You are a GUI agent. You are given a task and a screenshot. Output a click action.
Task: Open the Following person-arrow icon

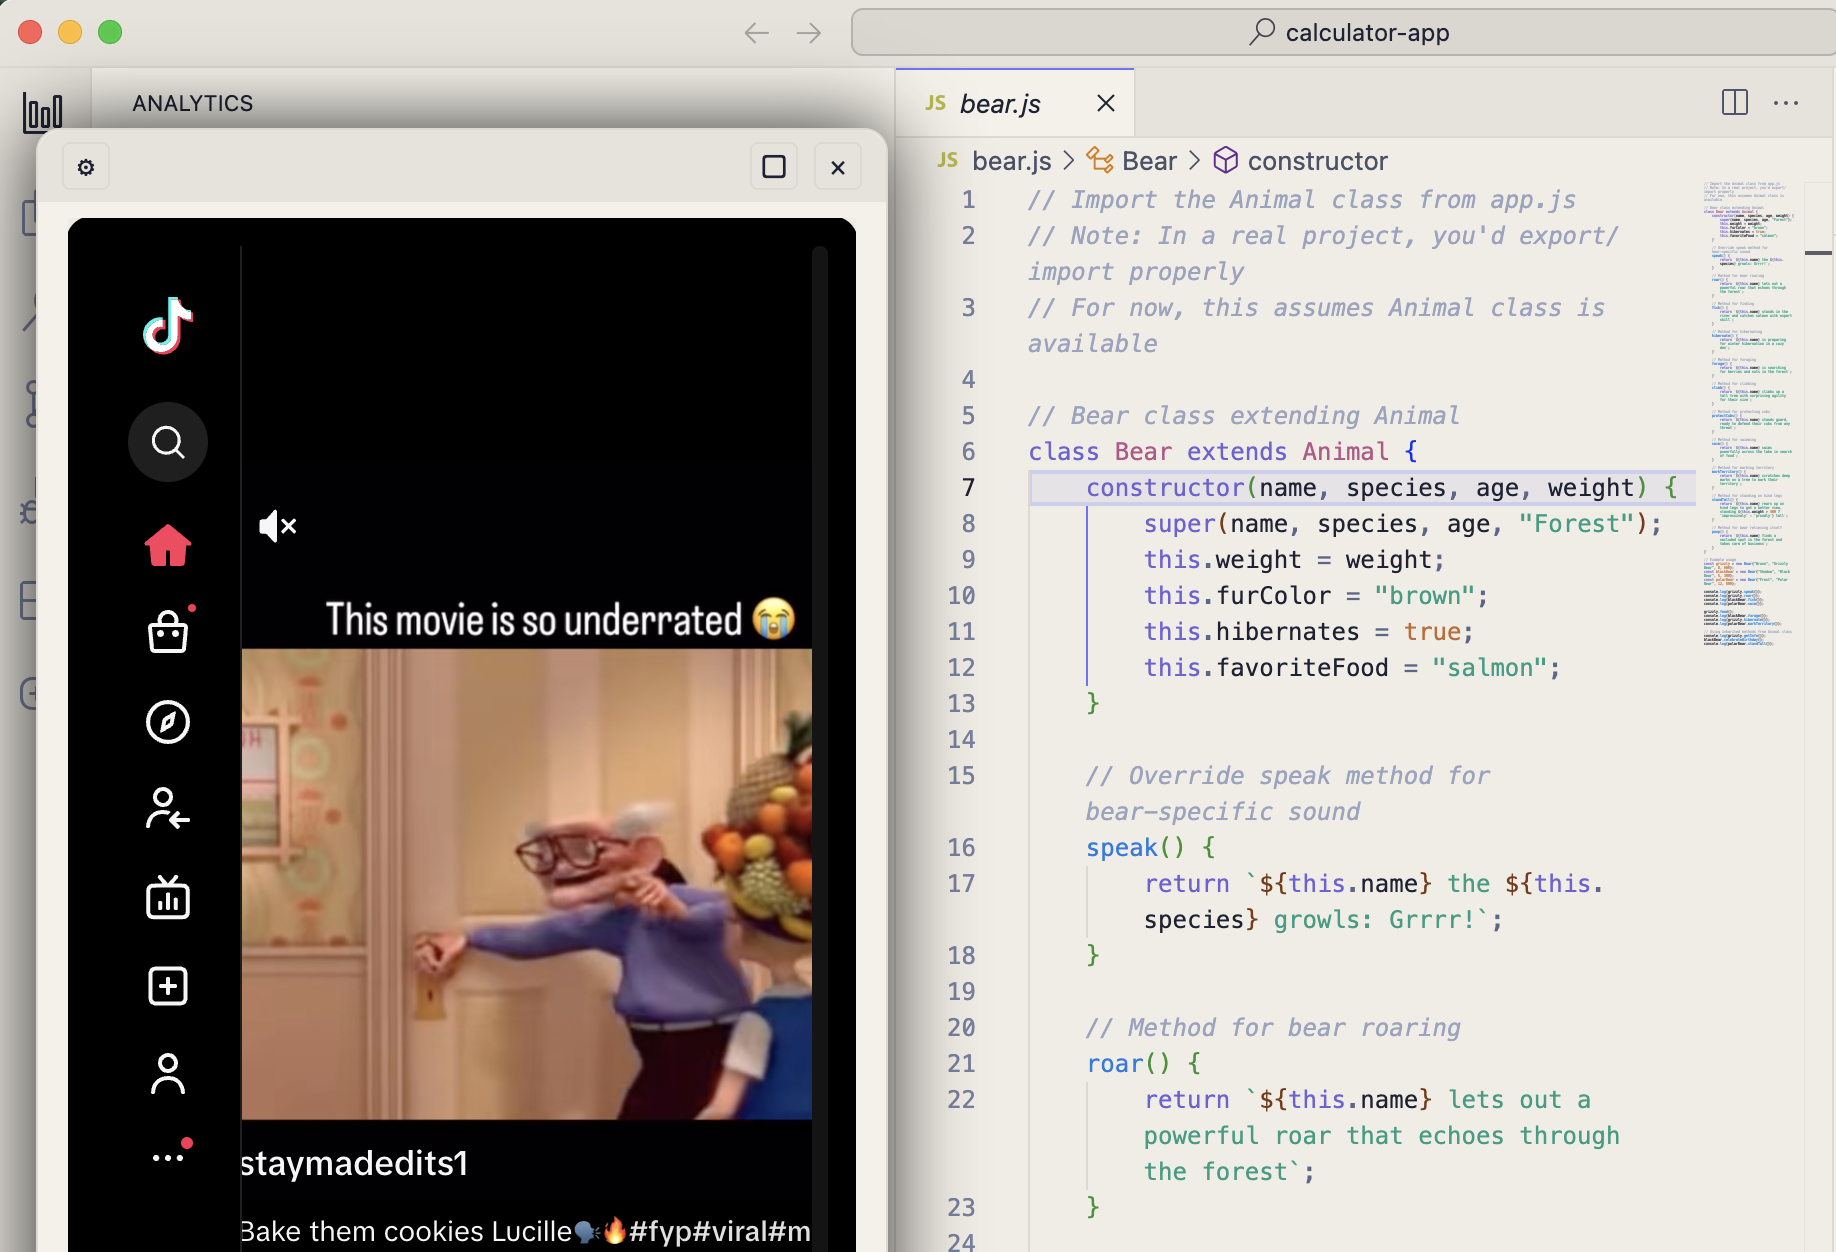point(168,810)
